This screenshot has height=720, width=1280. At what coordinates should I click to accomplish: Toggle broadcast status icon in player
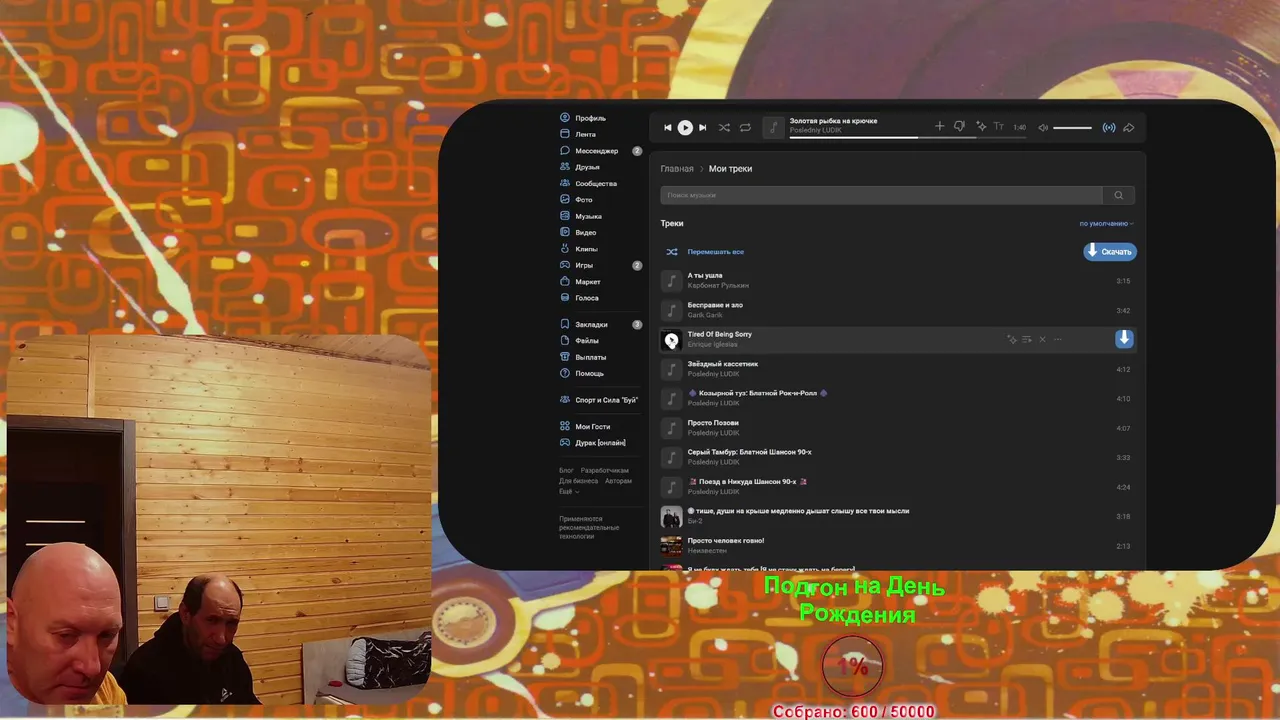click(x=1109, y=128)
